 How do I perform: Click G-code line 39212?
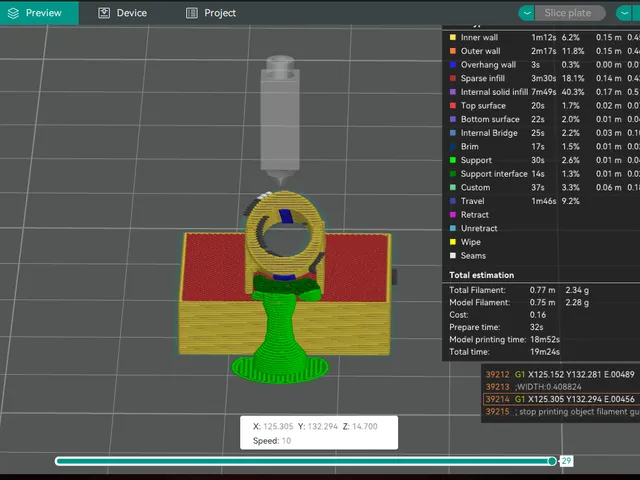(560, 374)
